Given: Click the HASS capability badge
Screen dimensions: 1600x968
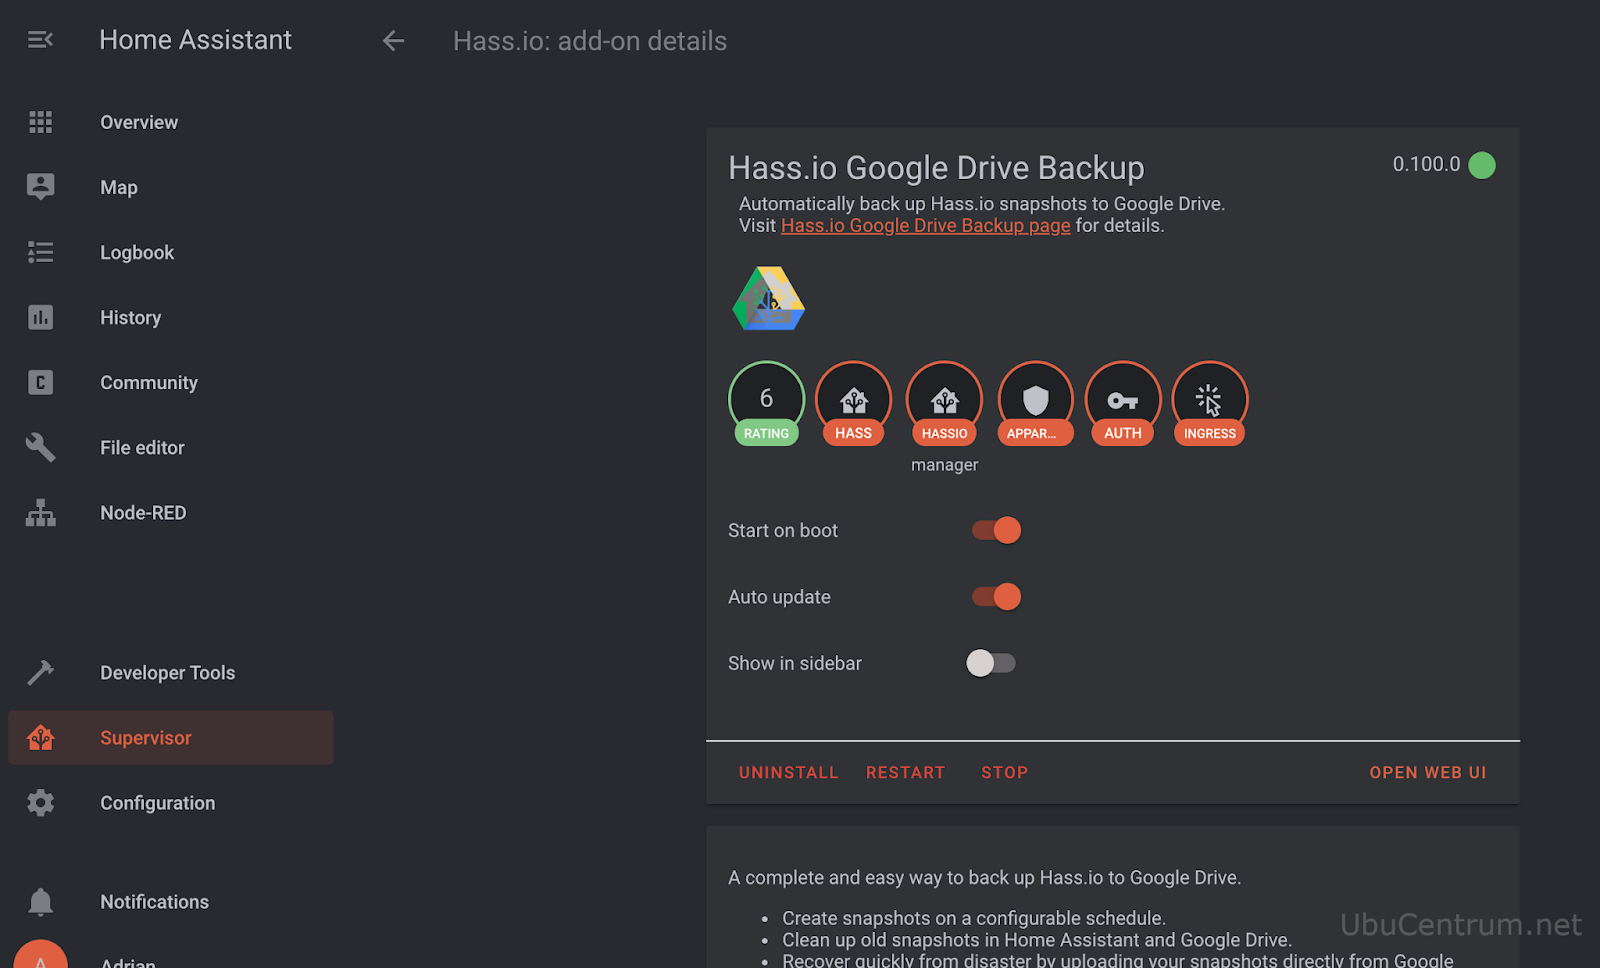Looking at the screenshot, I should click(853, 403).
